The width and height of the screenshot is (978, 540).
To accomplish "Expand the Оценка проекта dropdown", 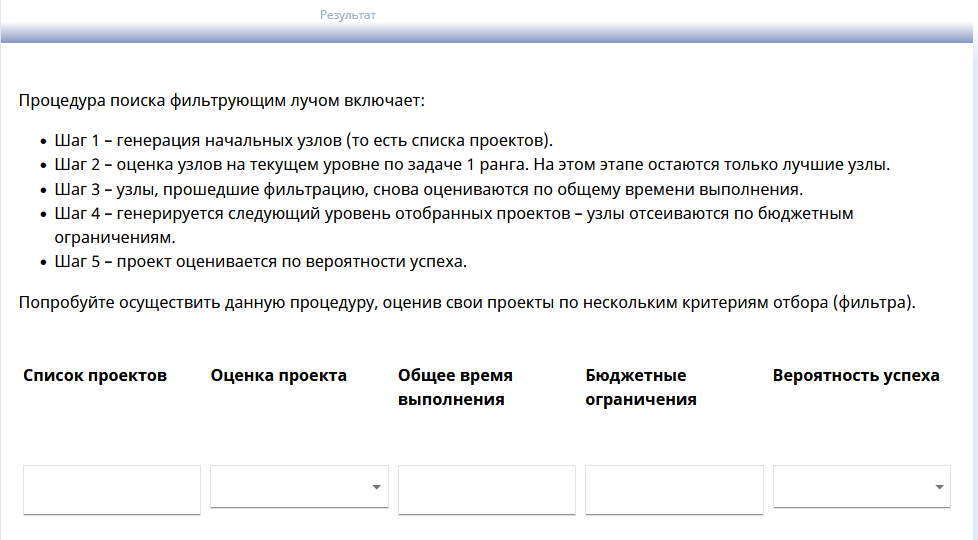I will (x=298, y=487).
